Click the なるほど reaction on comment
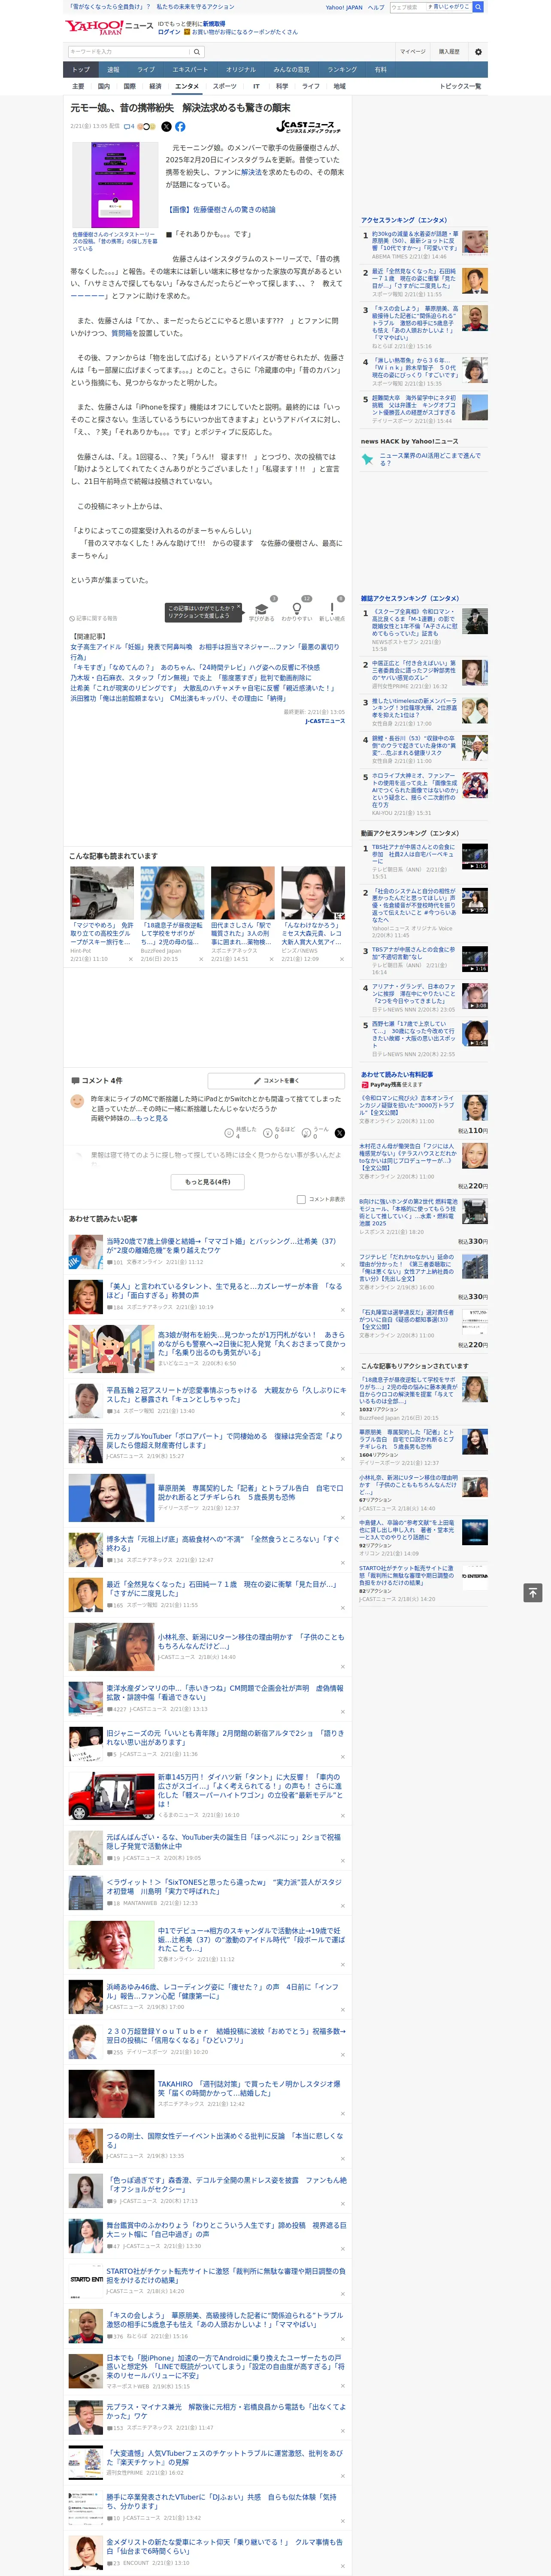Screen dimensions: 551x2576 (x=268, y=1133)
